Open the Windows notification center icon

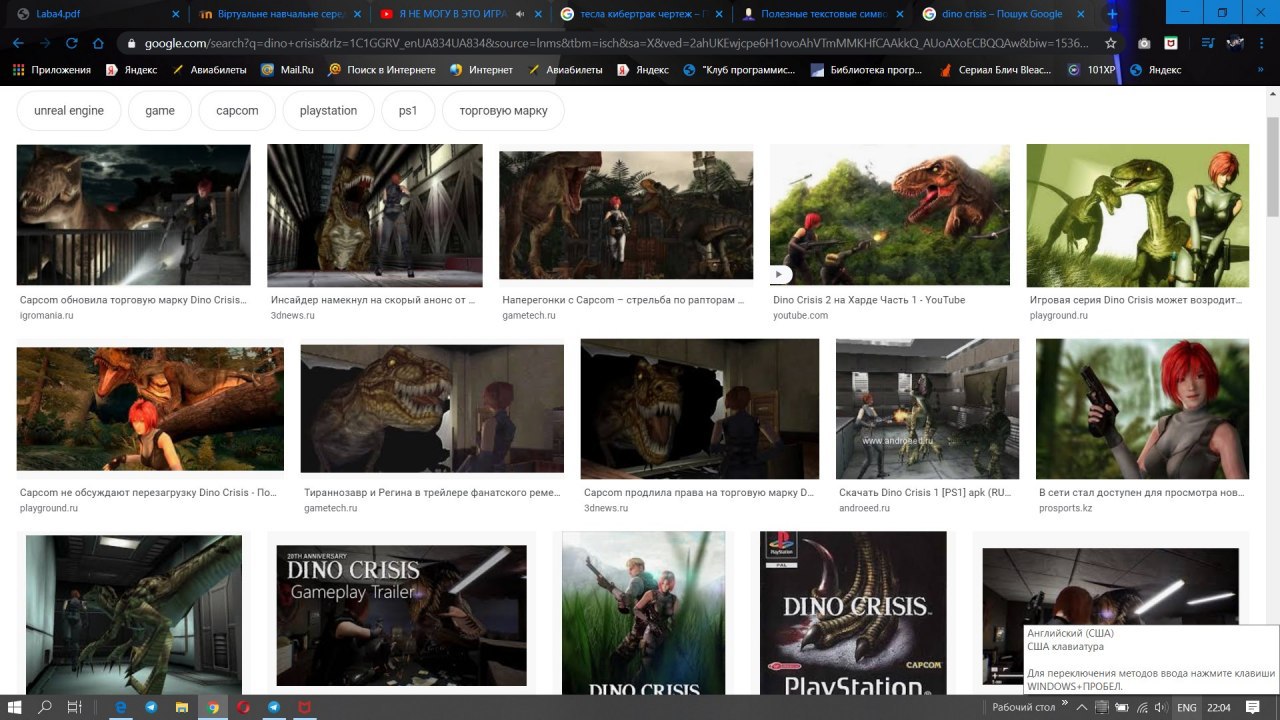pos(1253,707)
